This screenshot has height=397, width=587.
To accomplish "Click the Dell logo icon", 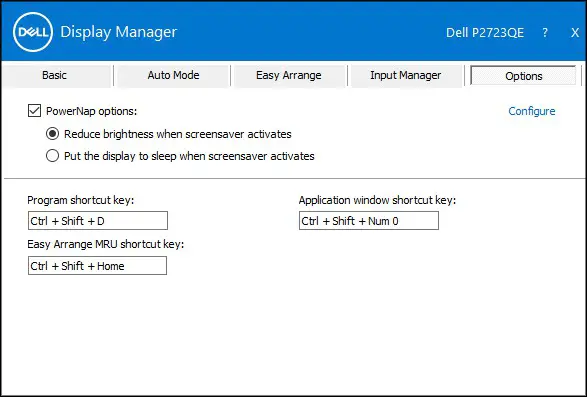I will click(33, 32).
